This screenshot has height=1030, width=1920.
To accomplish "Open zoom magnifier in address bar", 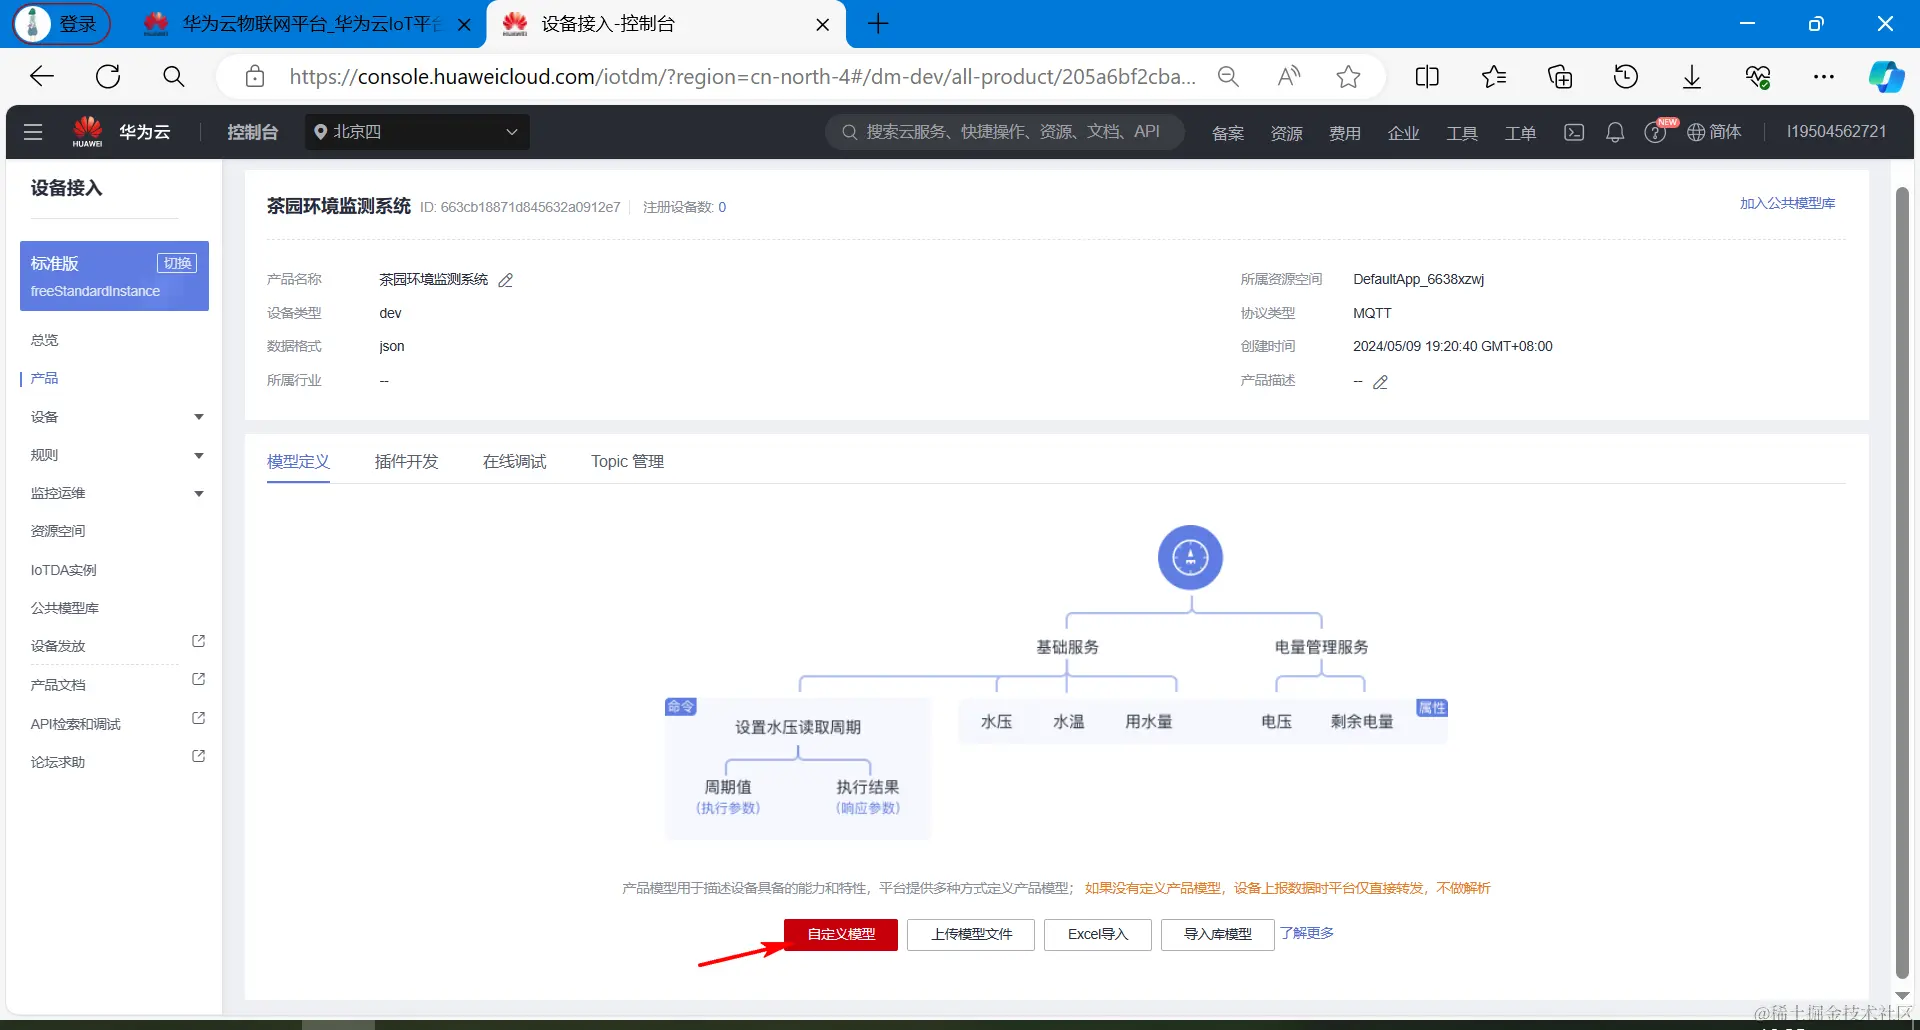I will 1228,77.
